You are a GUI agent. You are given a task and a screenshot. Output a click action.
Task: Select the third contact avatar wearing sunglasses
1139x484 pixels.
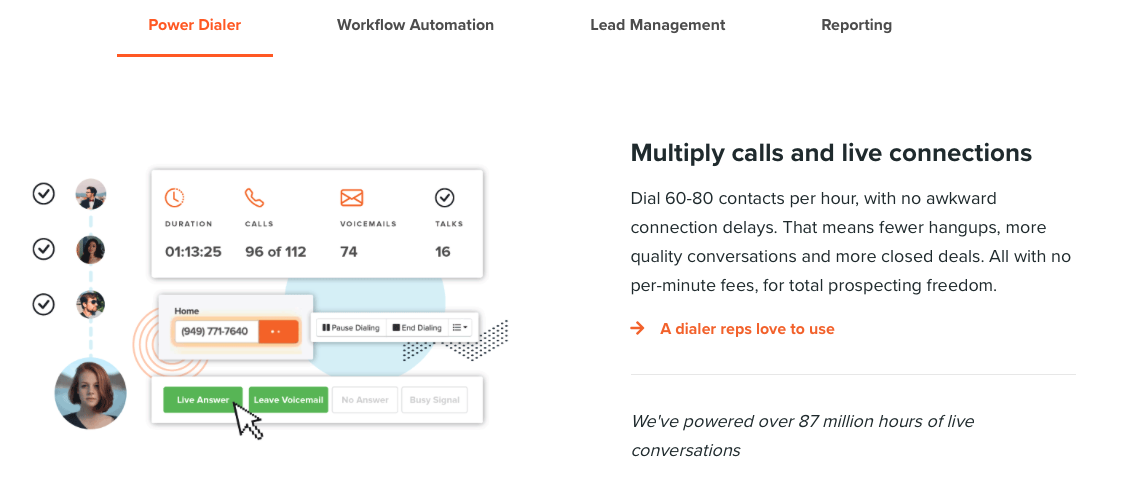tap(91, 304)
